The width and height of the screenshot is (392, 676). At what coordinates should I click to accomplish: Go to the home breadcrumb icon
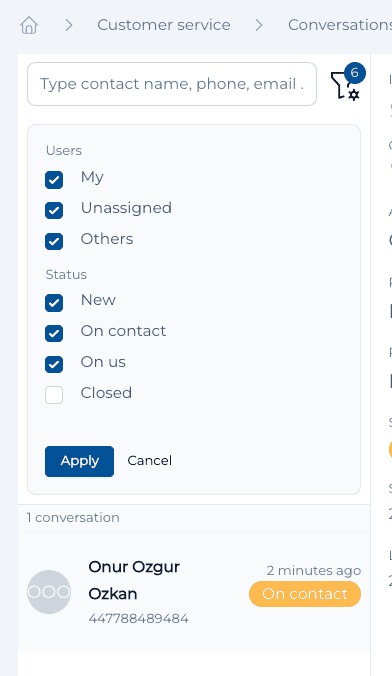point(29,25)
